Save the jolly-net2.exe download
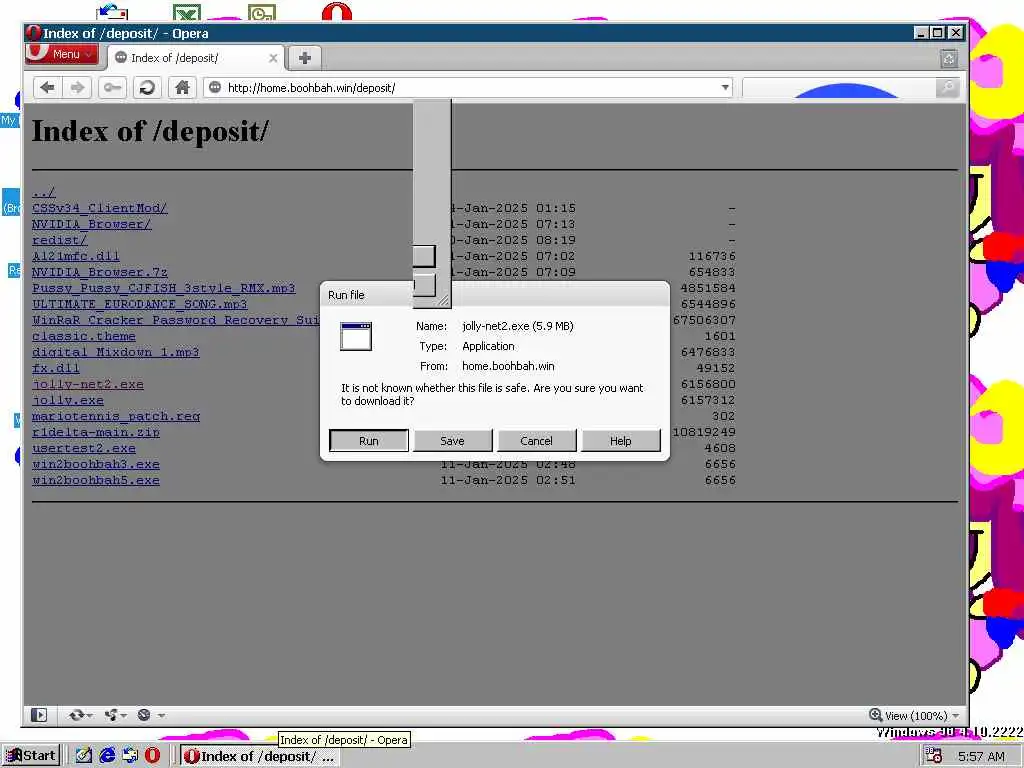Screen dimensions: 1024x768 453,441
